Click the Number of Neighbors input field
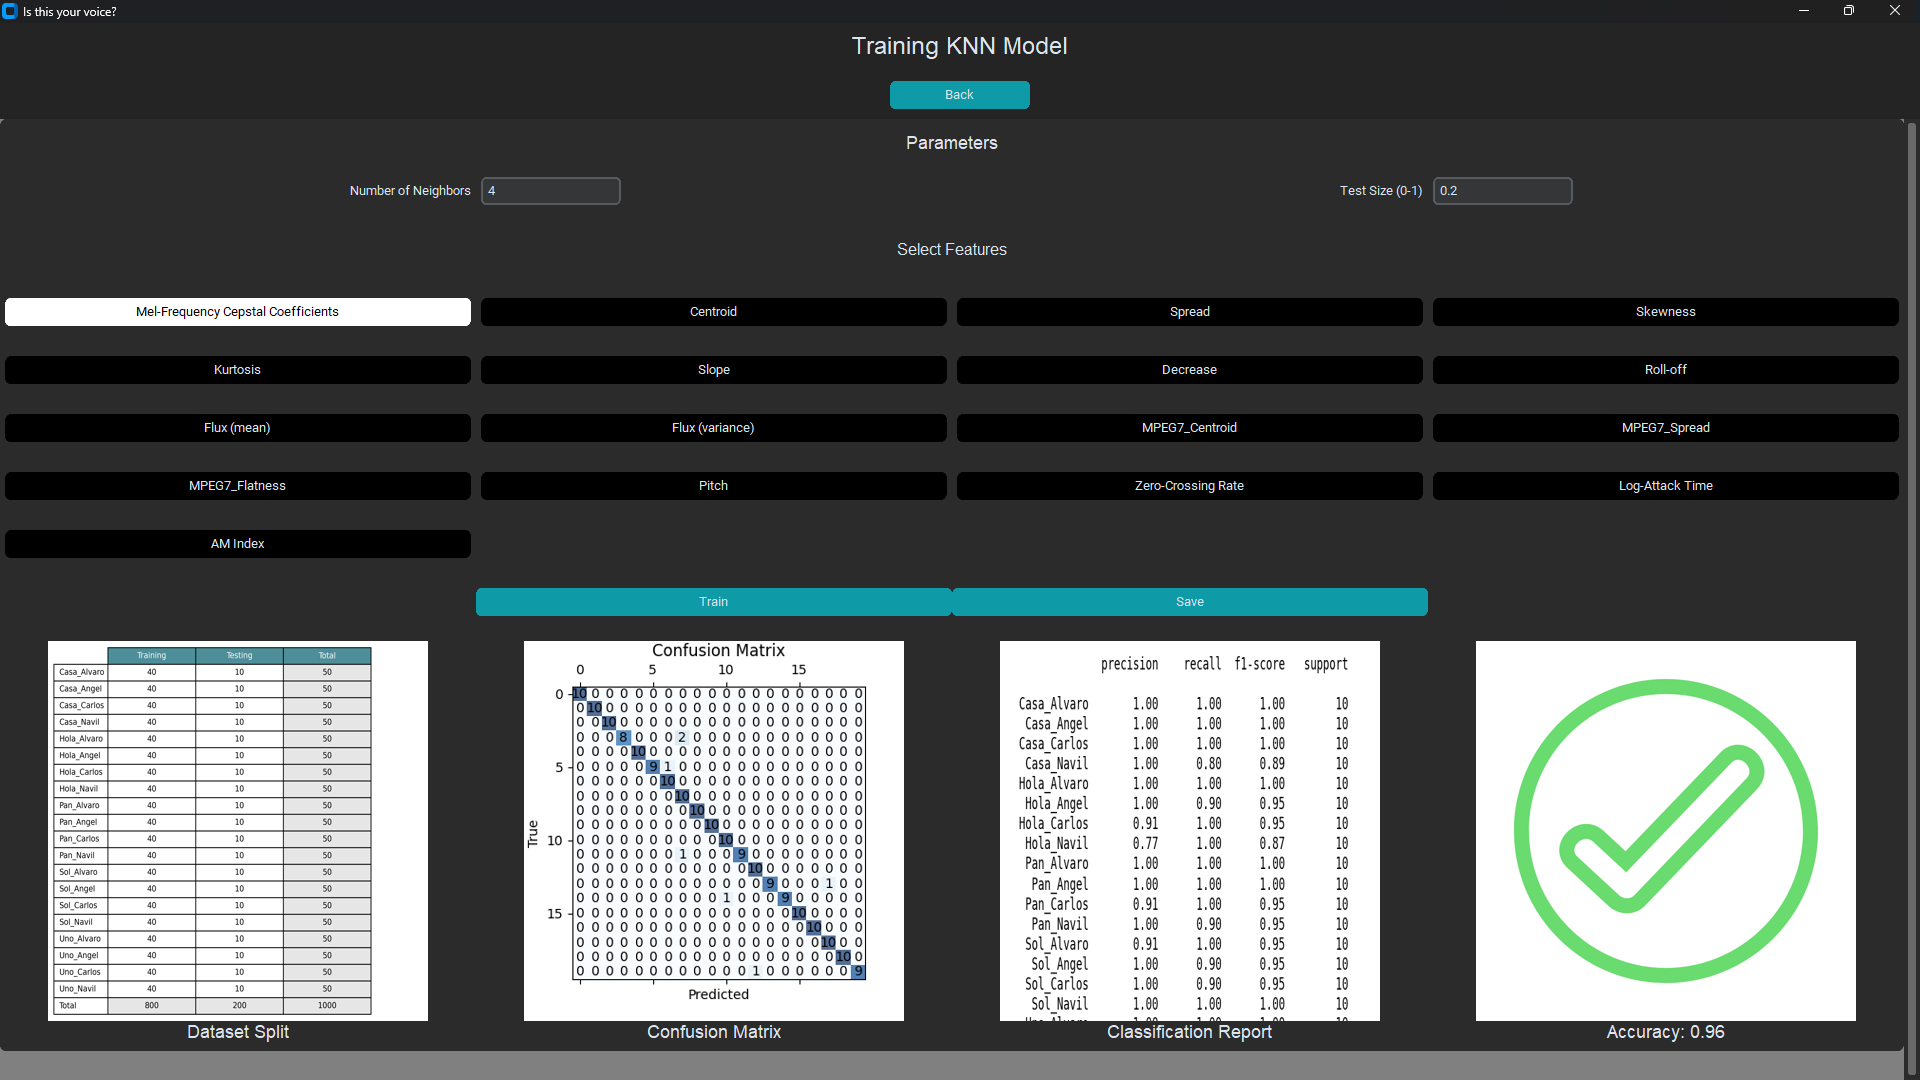This screenshot has height=1080, width=1920. point(550,190)
